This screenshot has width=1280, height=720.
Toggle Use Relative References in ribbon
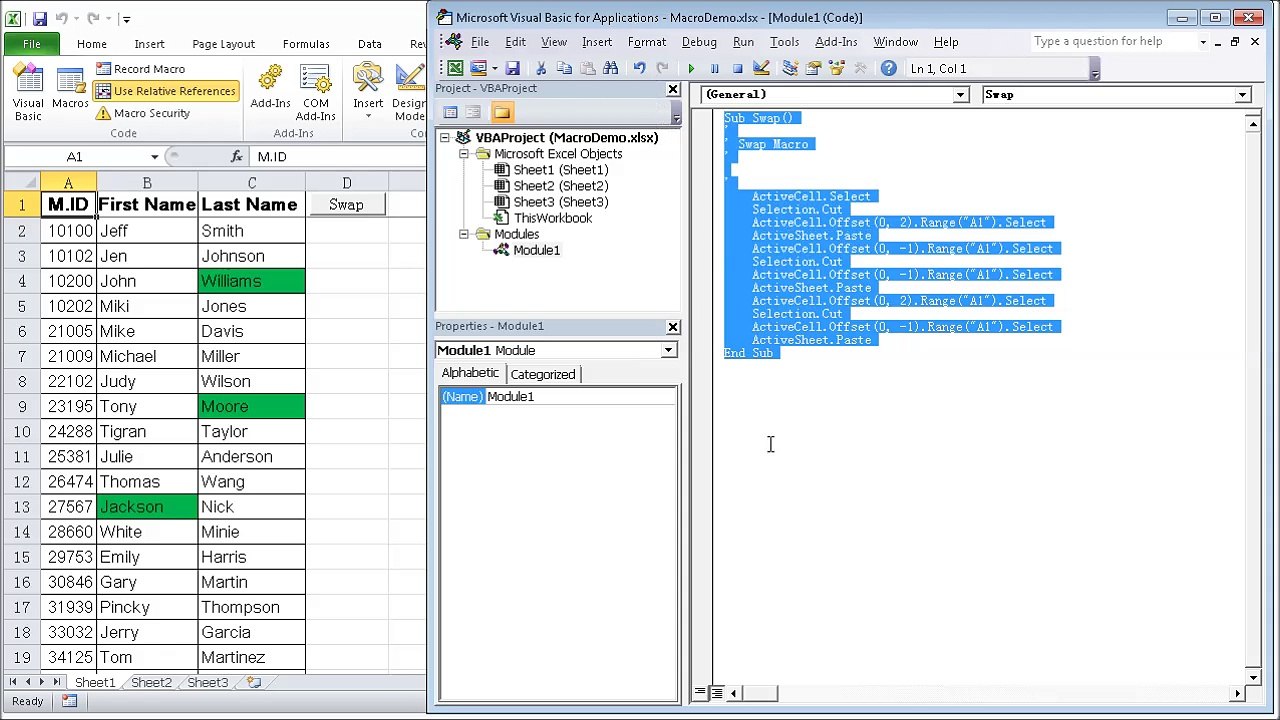click(x=166, y=91)
